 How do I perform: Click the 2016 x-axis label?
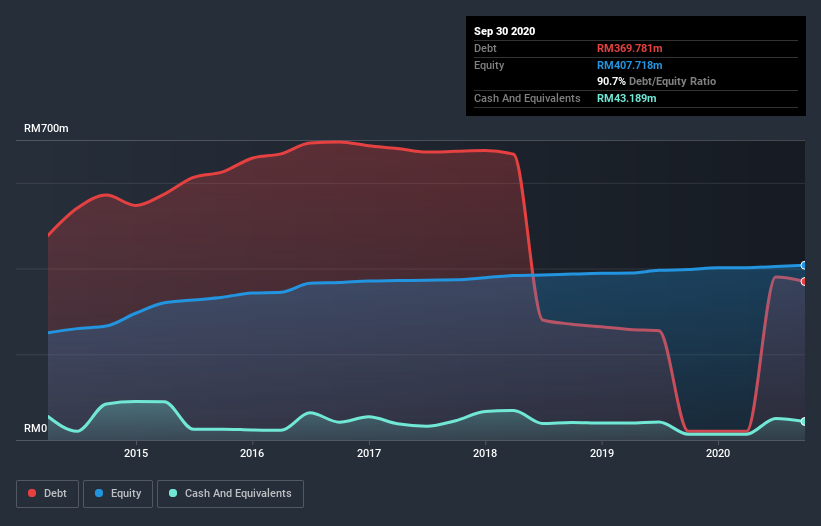pyautogui.click(x=252, y=453)
